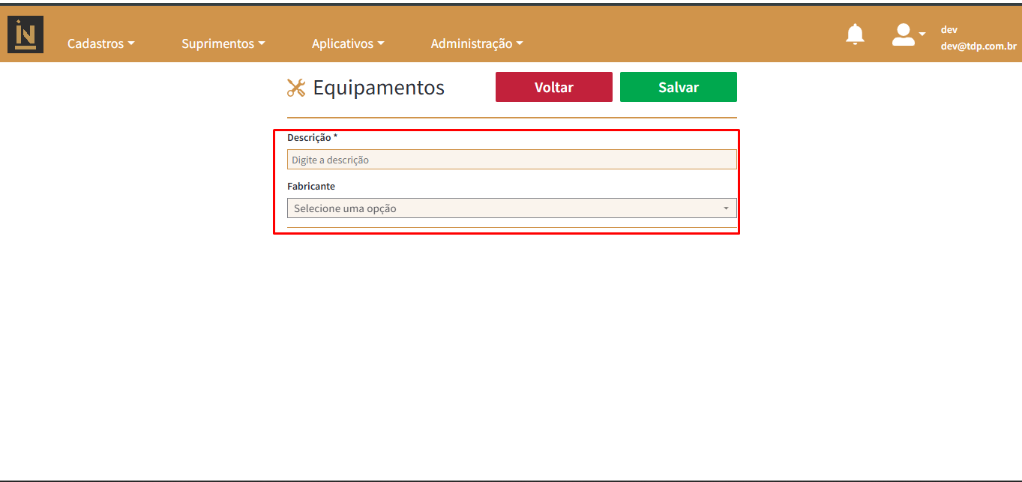
Task: Click the Descrição * field label
Action: pos(312,137)
